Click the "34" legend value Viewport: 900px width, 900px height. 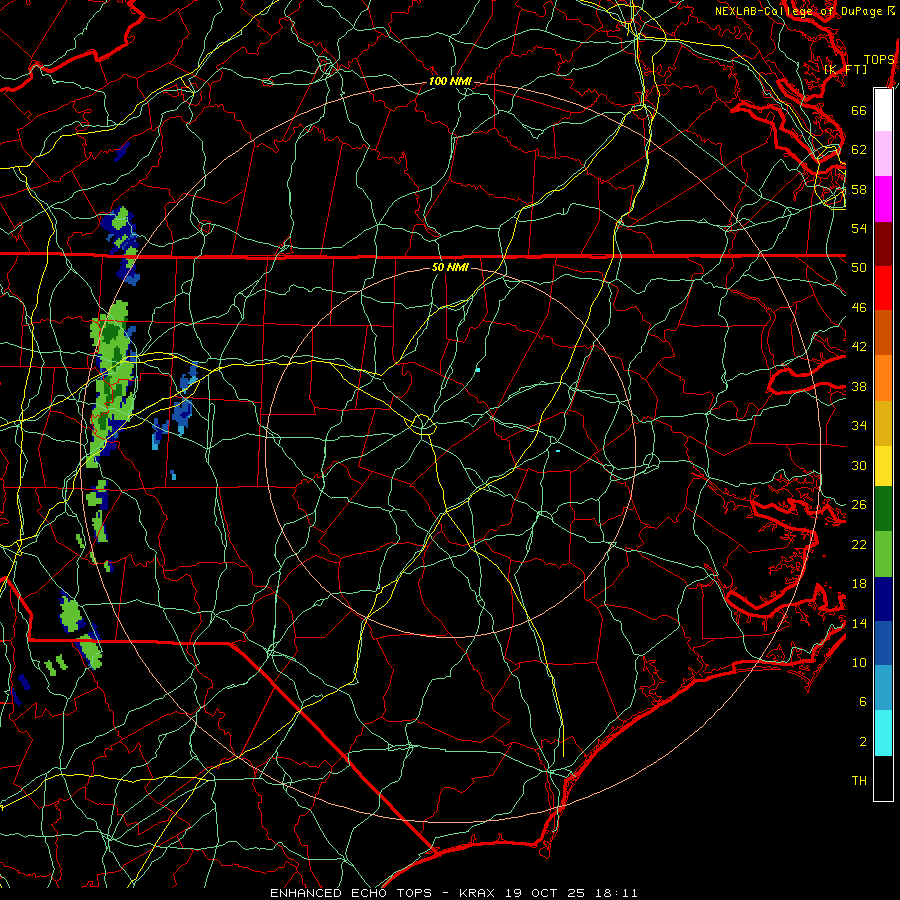[x=859, y=426]
